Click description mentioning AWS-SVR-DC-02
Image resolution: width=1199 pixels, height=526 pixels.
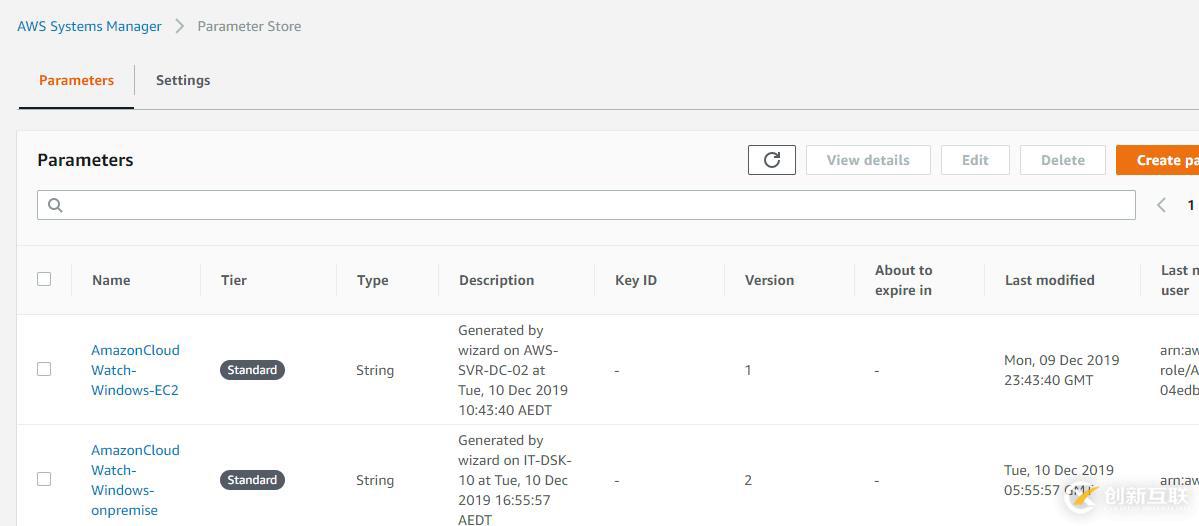coord(513,370)
